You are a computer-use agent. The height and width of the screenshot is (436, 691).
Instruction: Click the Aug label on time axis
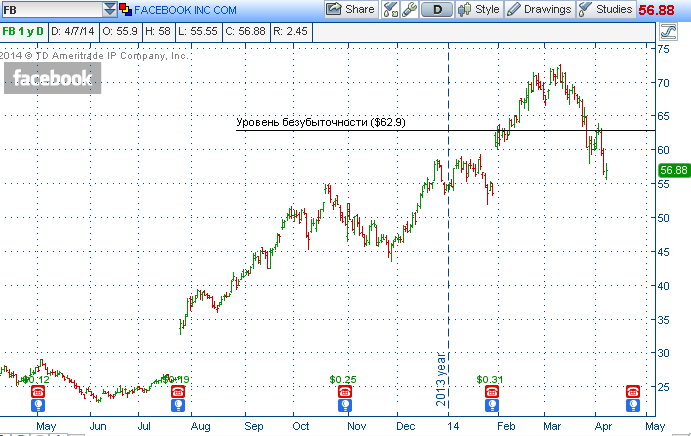(201, 426)
